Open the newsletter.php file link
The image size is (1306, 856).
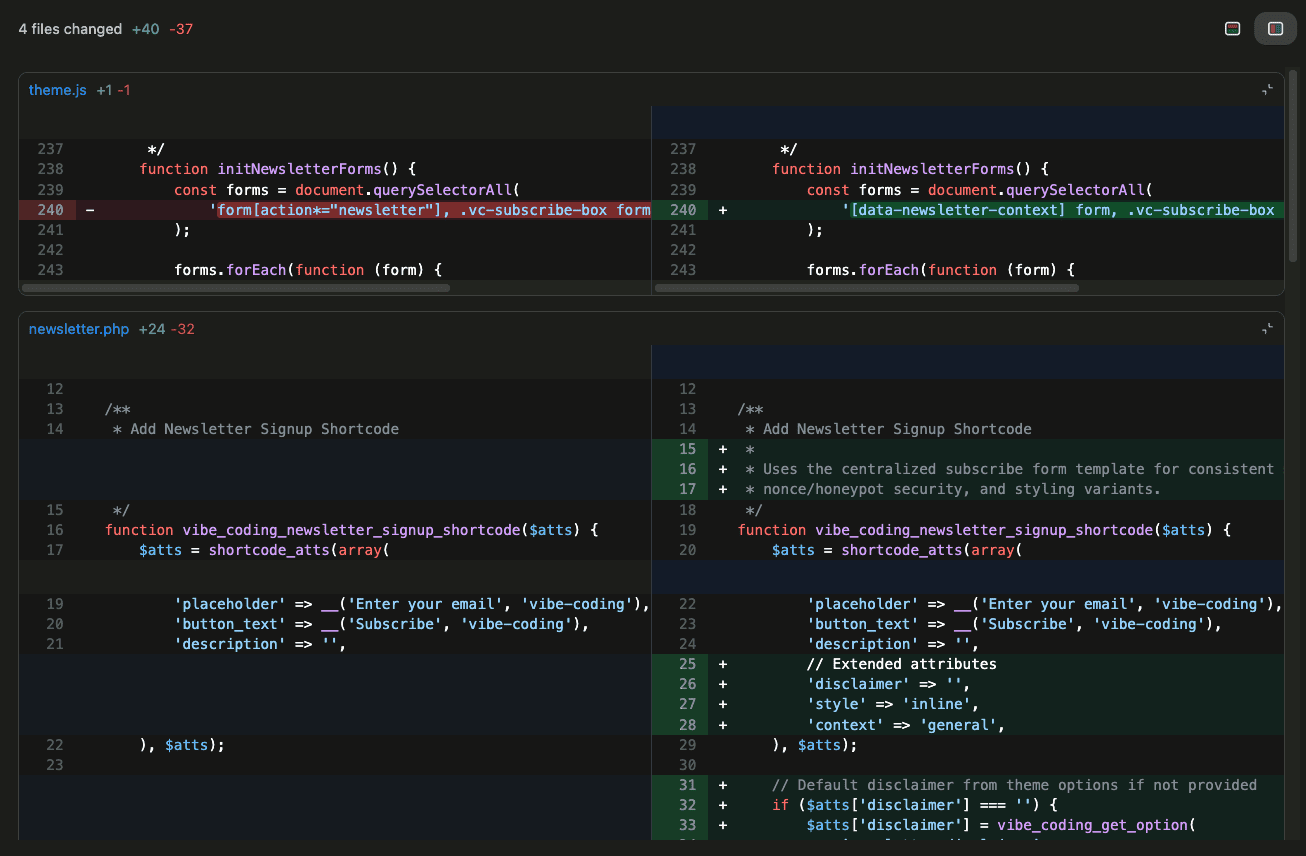79,328
